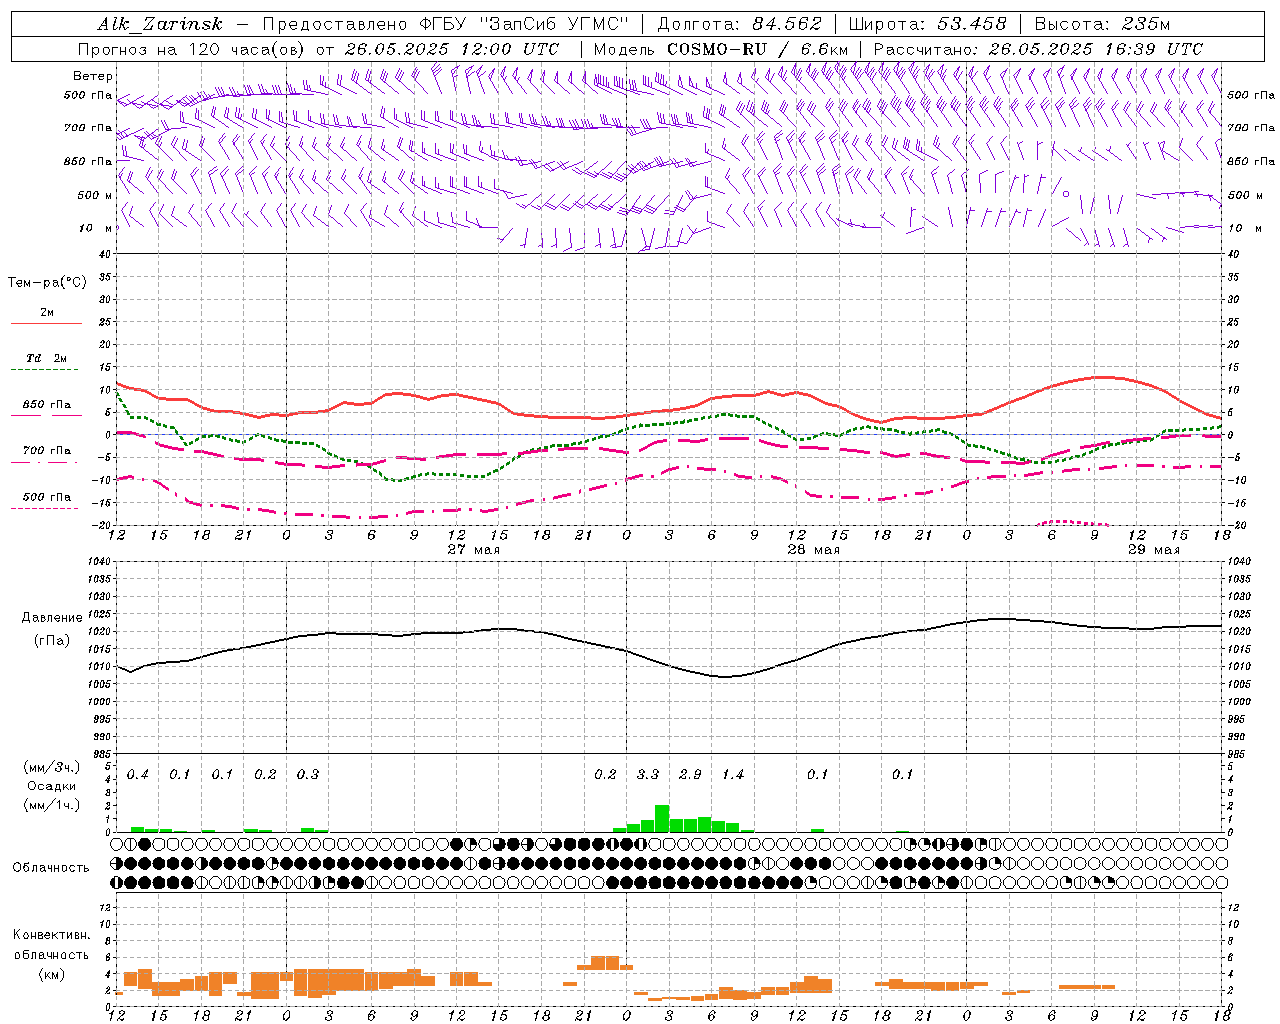Click the 2.9 three-hour precipitation value
1280x1024 pixels.
(690, 775)
